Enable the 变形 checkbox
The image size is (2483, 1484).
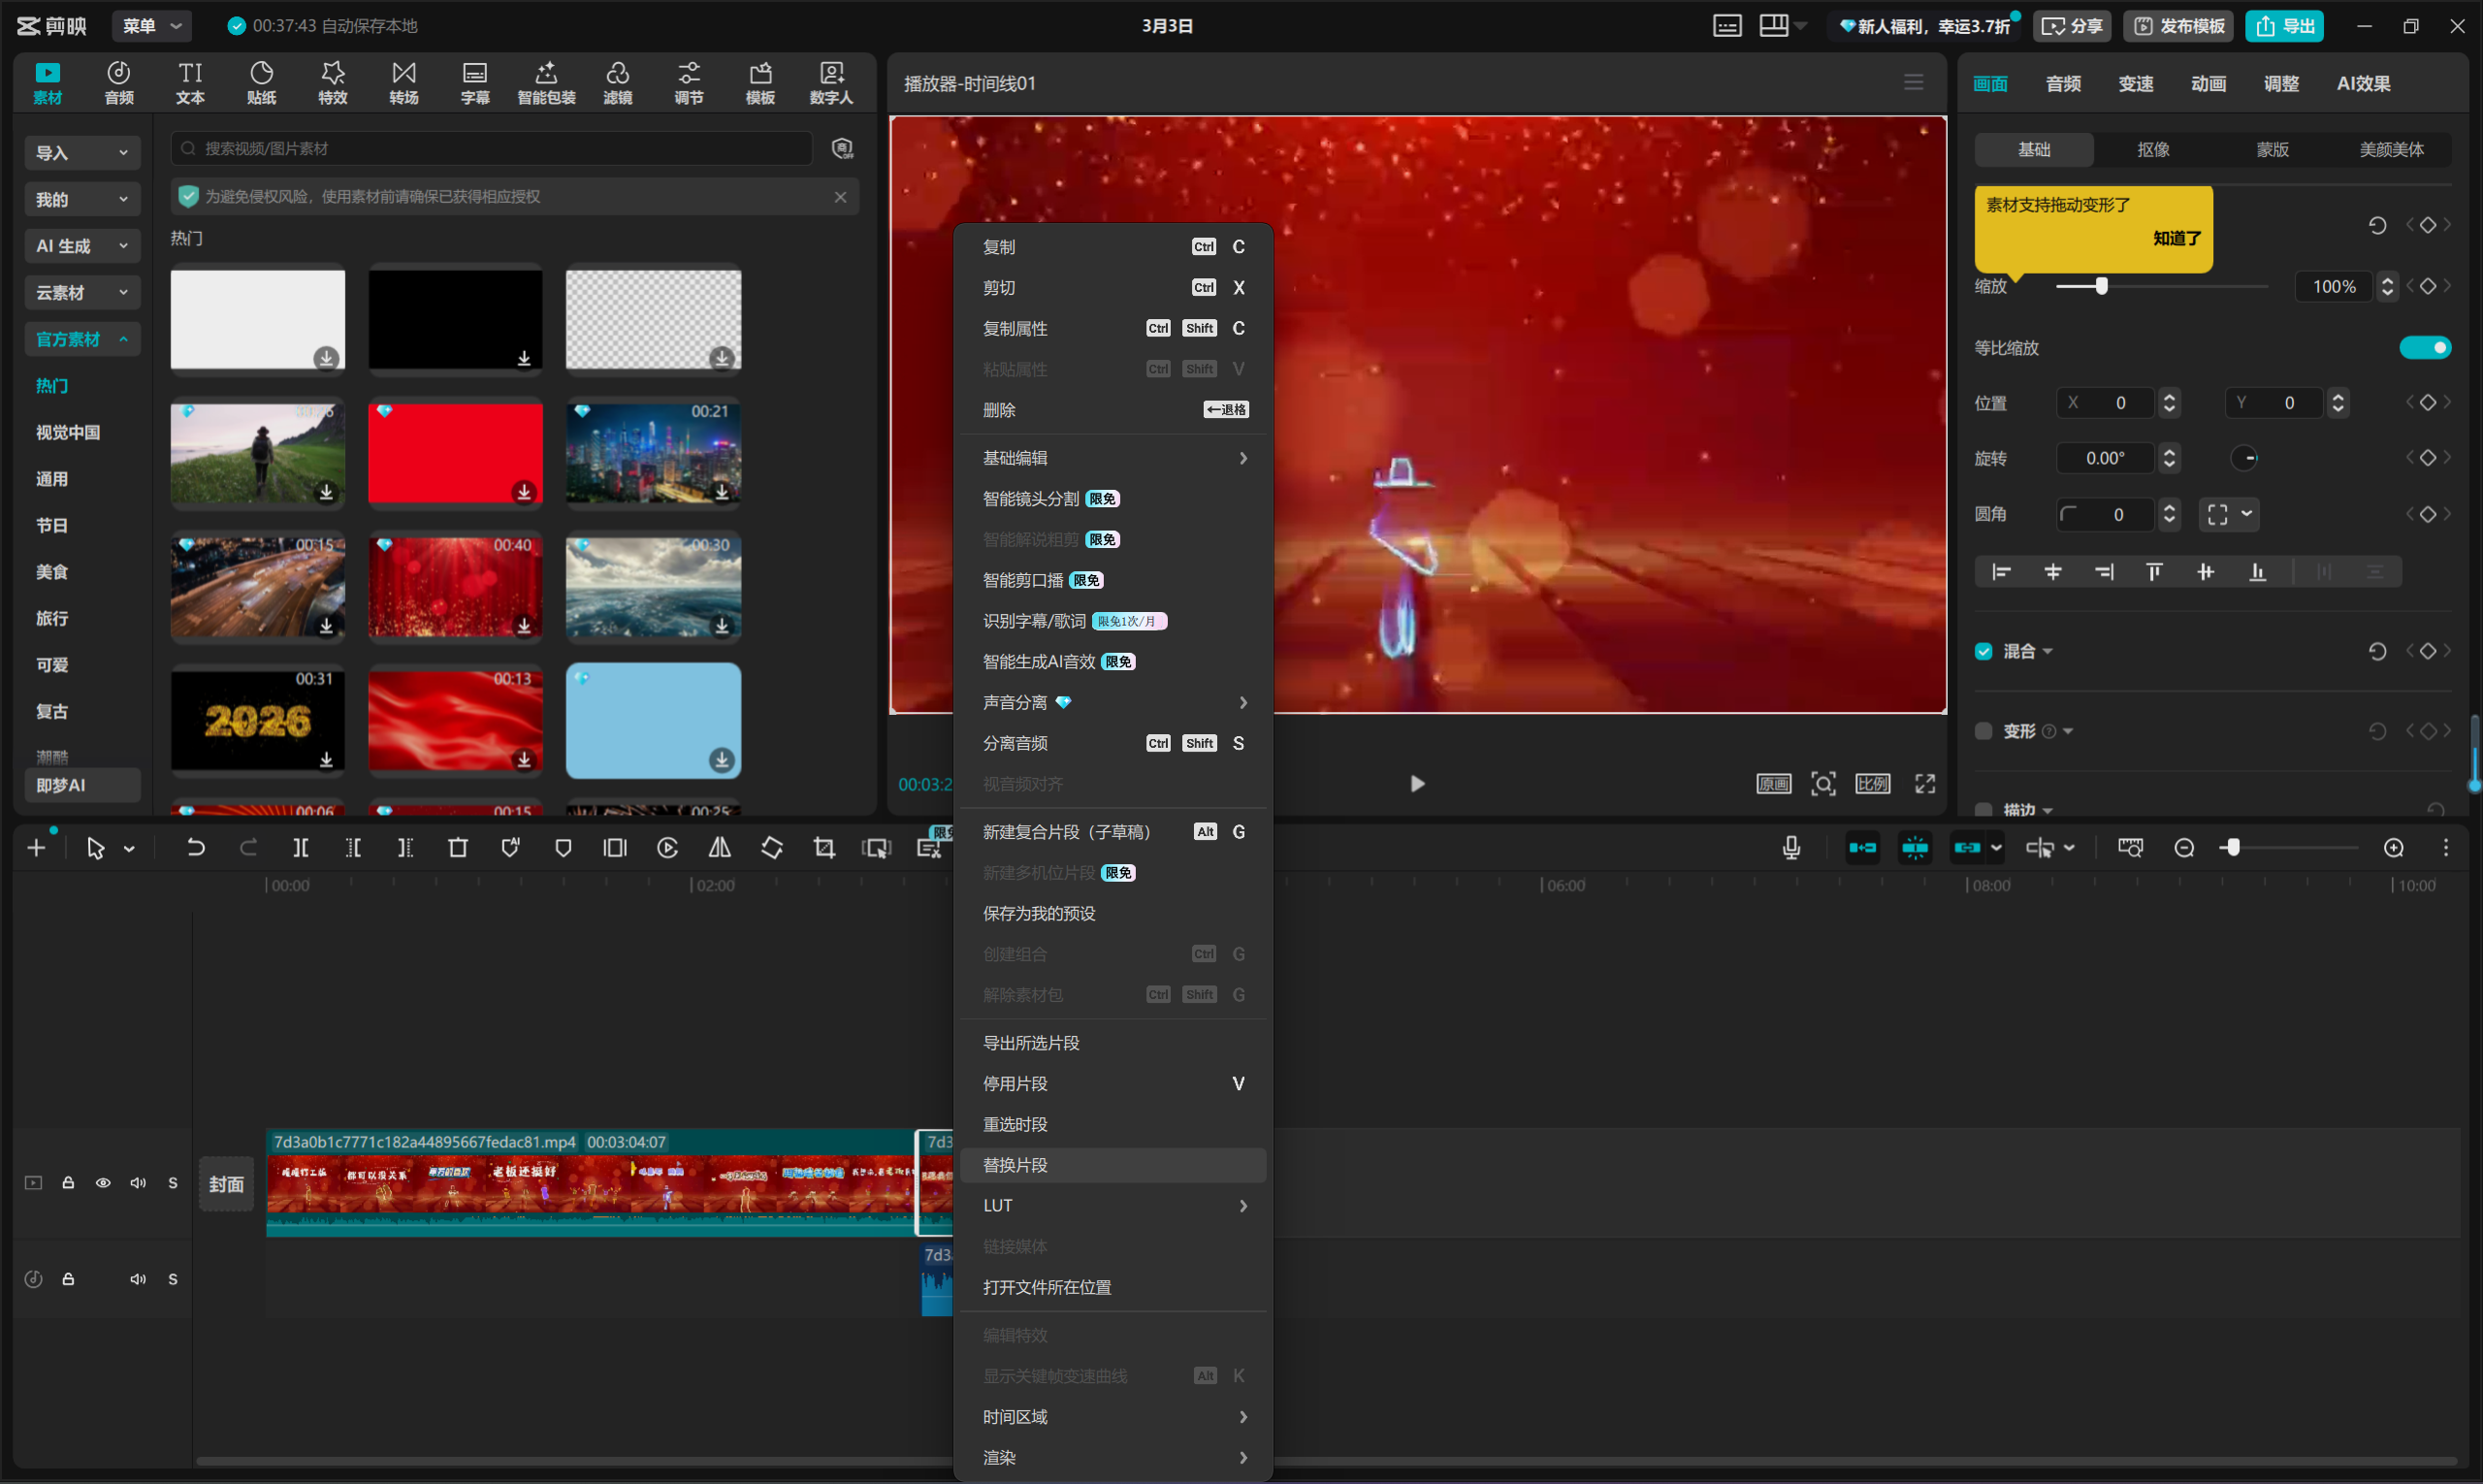pos(1984,731)
